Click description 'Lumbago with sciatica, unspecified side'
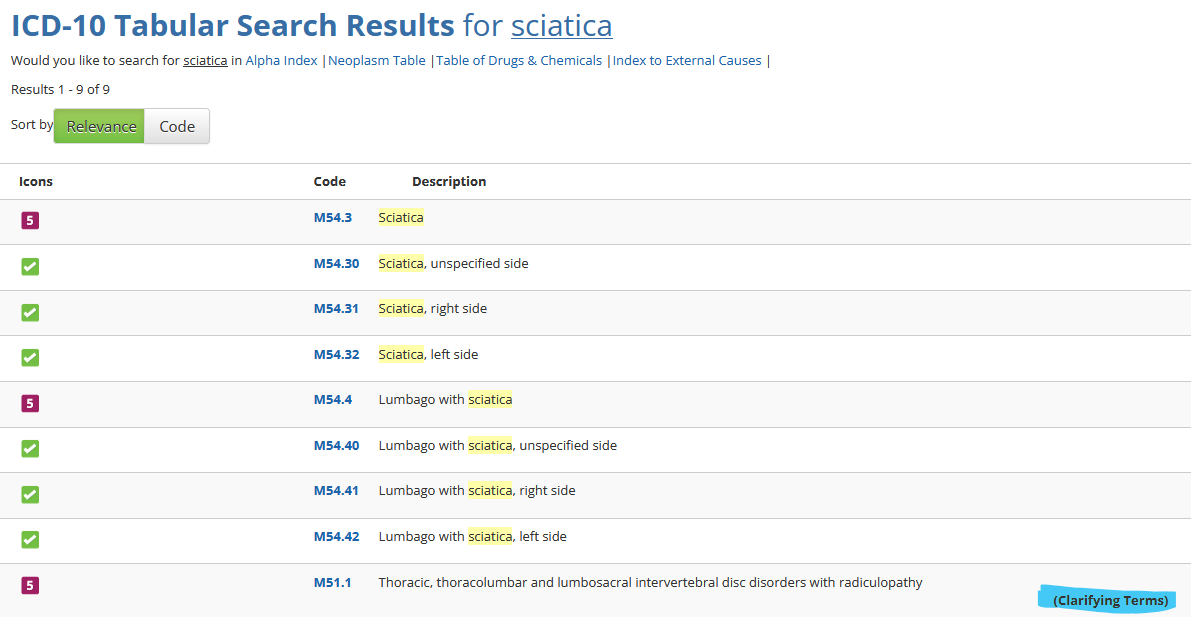 498,446
